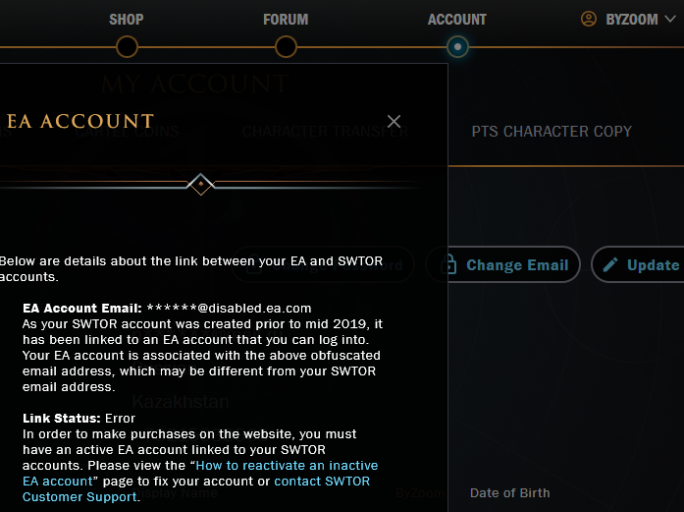Close the EA Account dialog
Screen dimensions: 684x512
394,122
